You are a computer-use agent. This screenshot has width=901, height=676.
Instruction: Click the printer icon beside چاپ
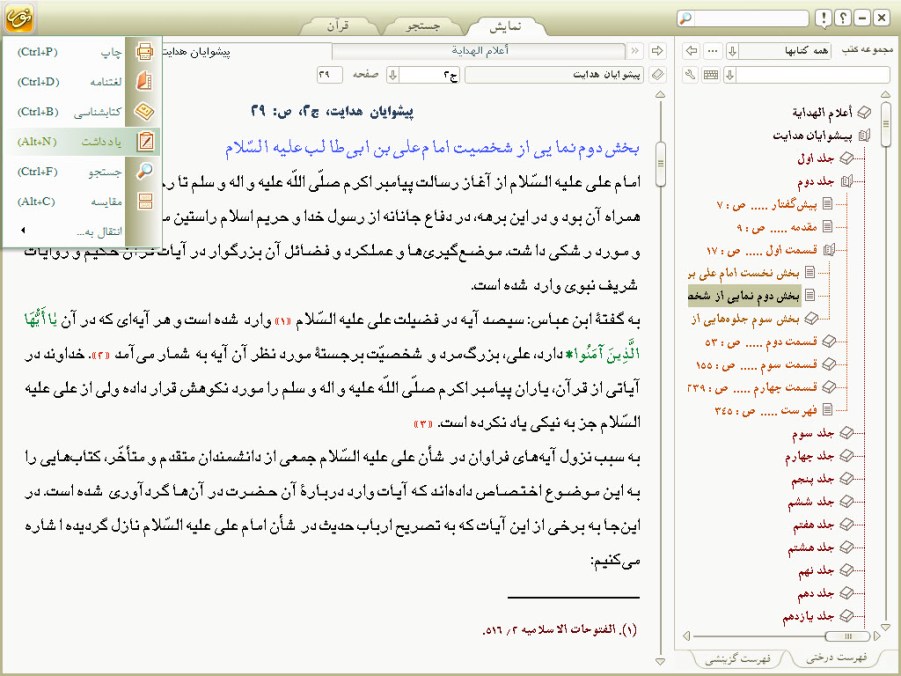(x=144, y=52)
